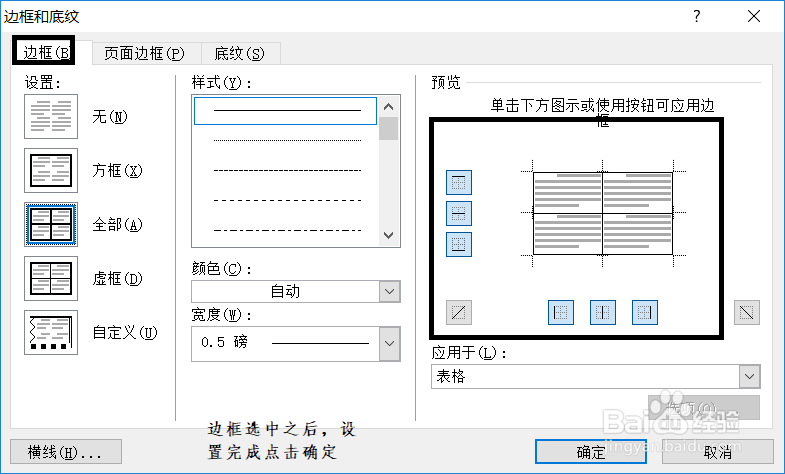Click the 确定 (OK) button

tap(590, 452)
